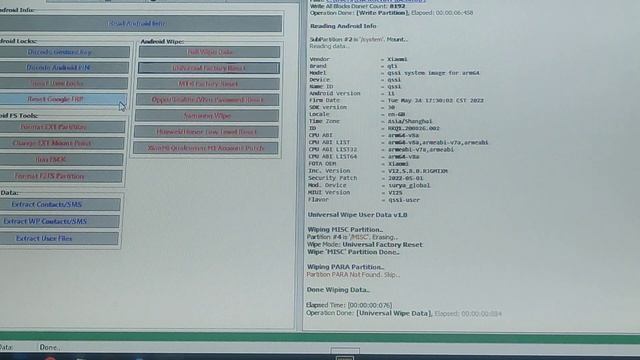Open Change EXT Mount Point
The width and height of the screenshot is (640, 360).
pyautogui.click(x=61, y=143)
